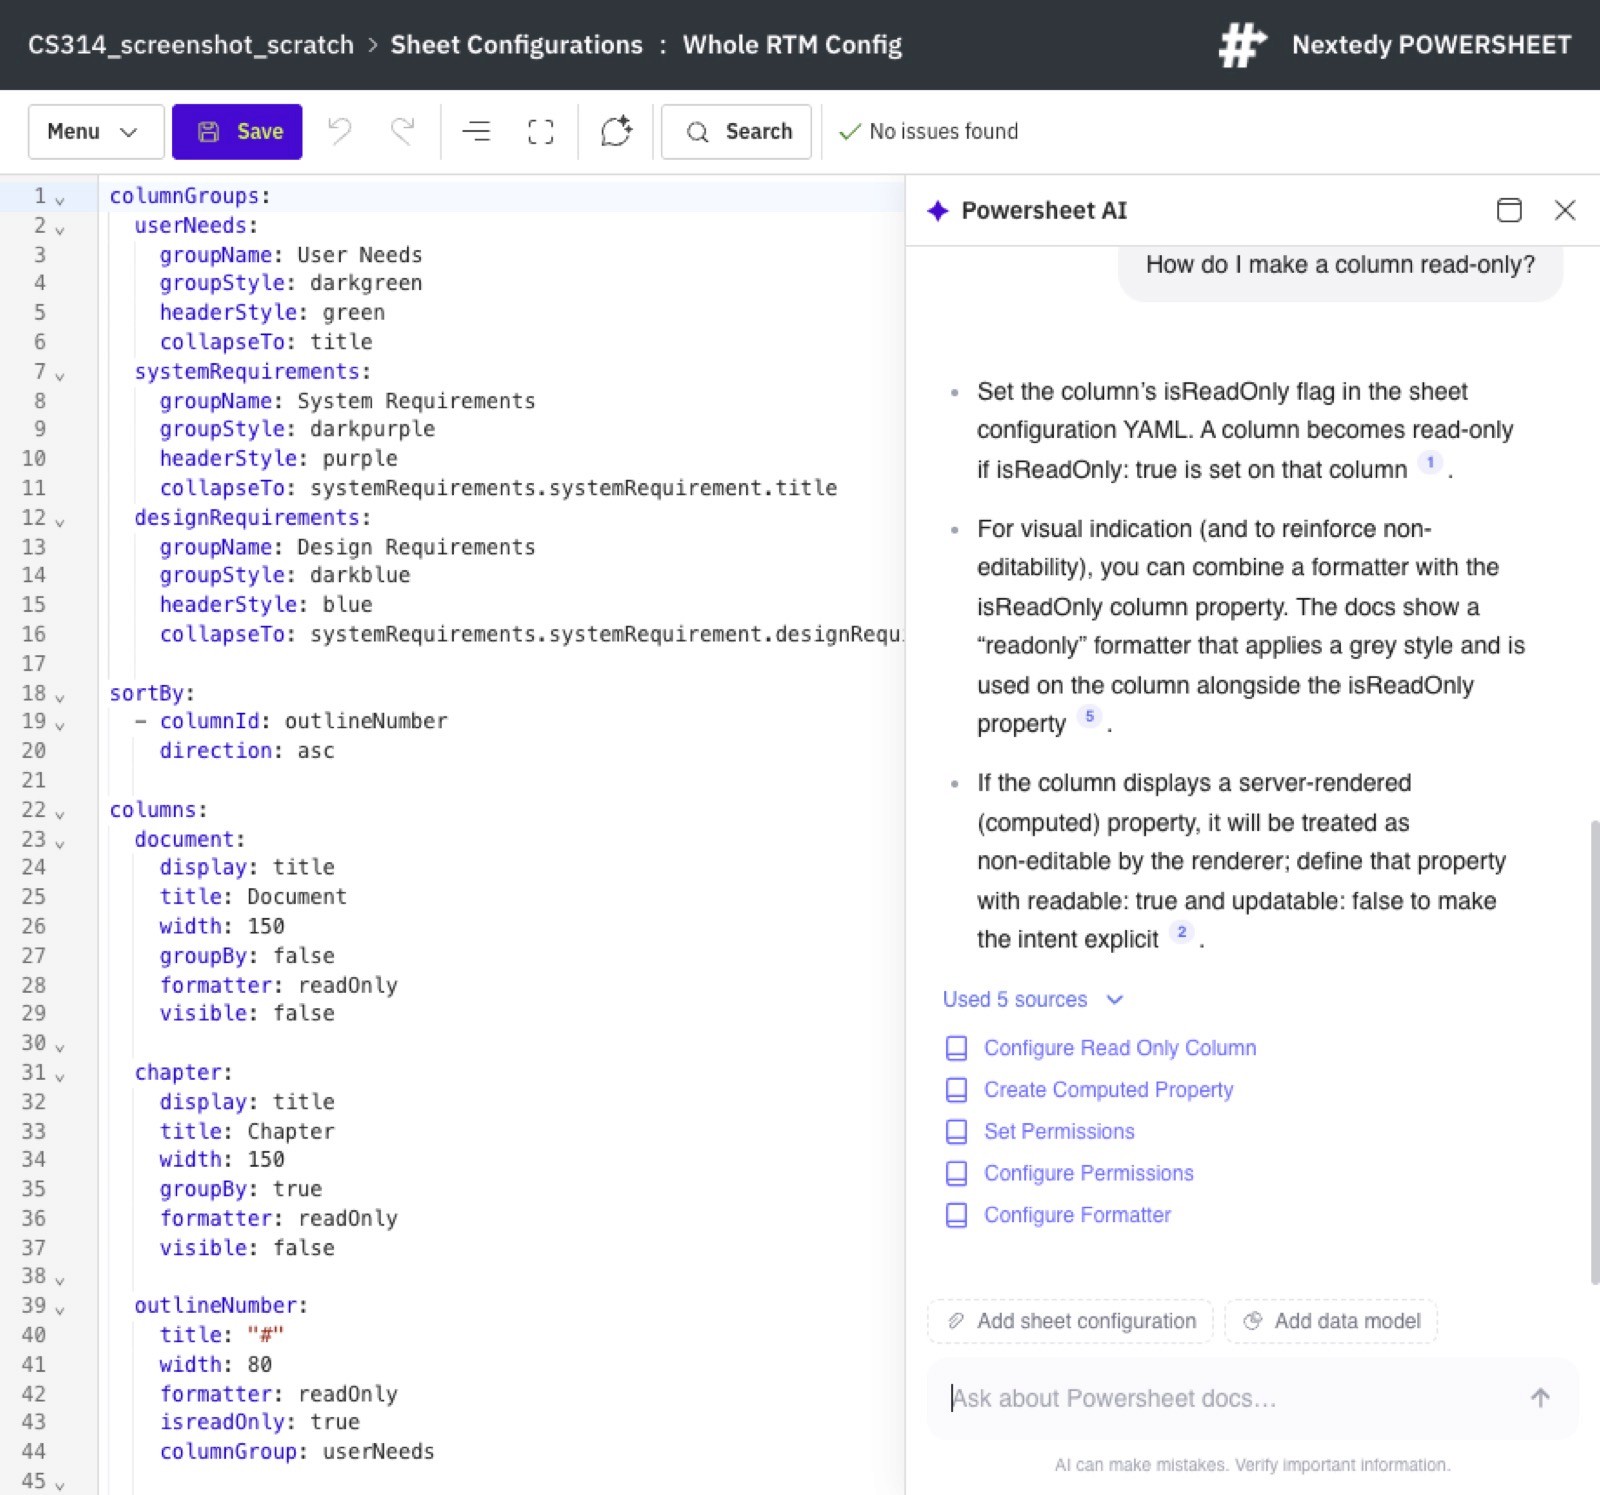Click the 'How do I make a column read-only?' message
This screenshot has width=1600, height=1495.
[1340, 265]
